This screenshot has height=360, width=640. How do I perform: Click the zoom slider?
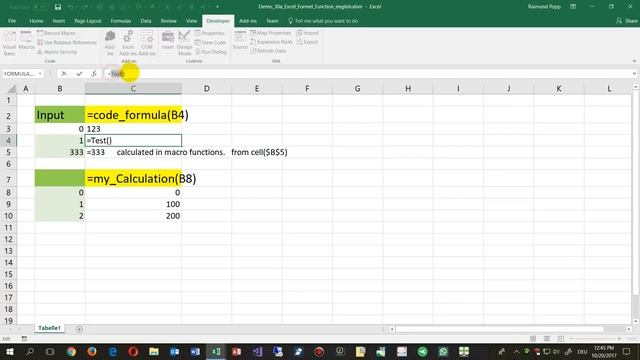point(595,339)
